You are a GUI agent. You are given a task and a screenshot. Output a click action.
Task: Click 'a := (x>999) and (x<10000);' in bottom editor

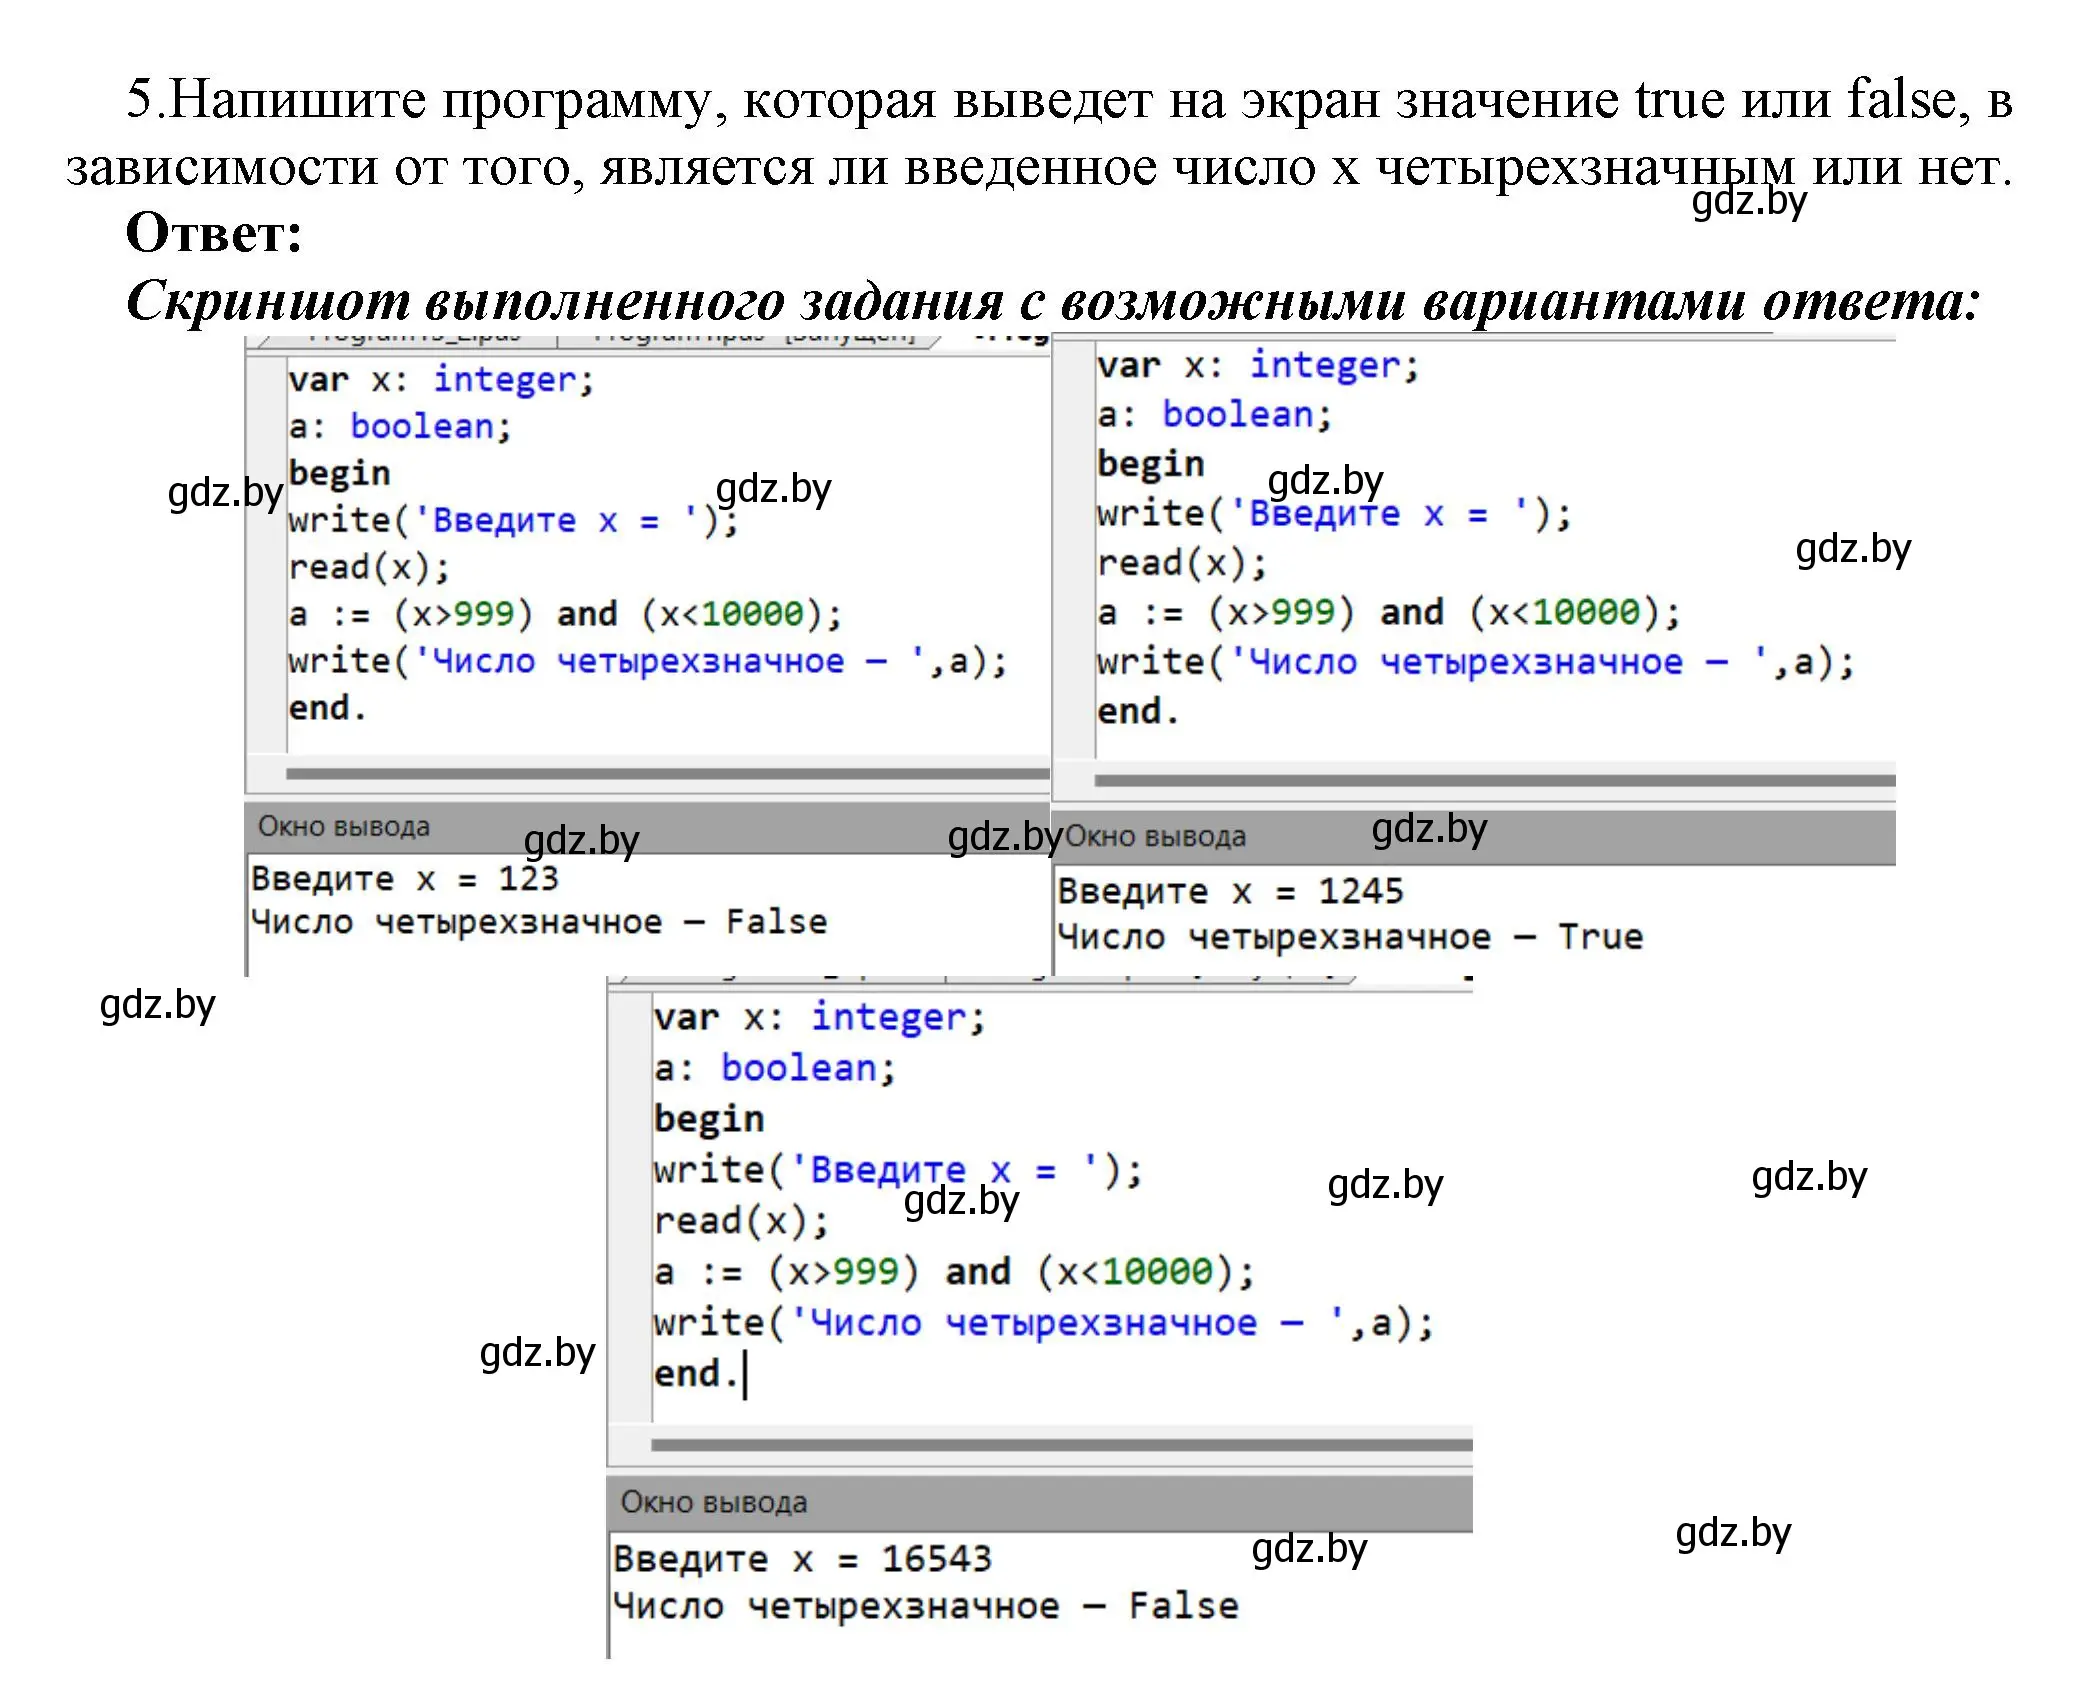pos(954,1271)
